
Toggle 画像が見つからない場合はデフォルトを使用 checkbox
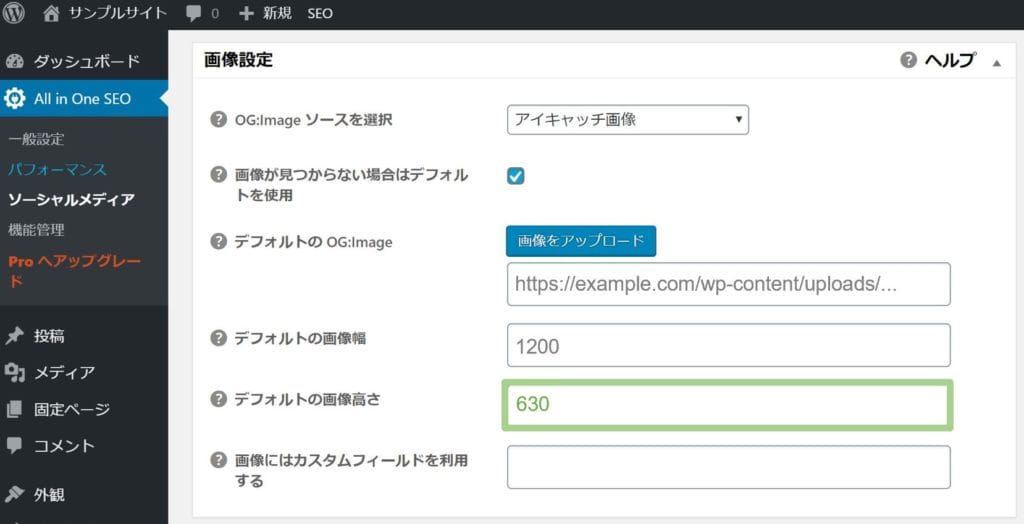click(x=515, y=176)
